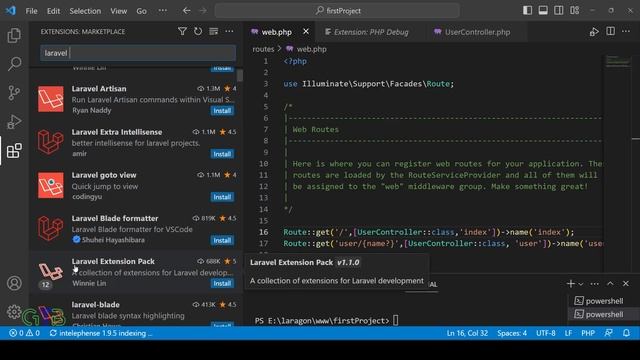Install the Laravel Extension Pack

222,284
